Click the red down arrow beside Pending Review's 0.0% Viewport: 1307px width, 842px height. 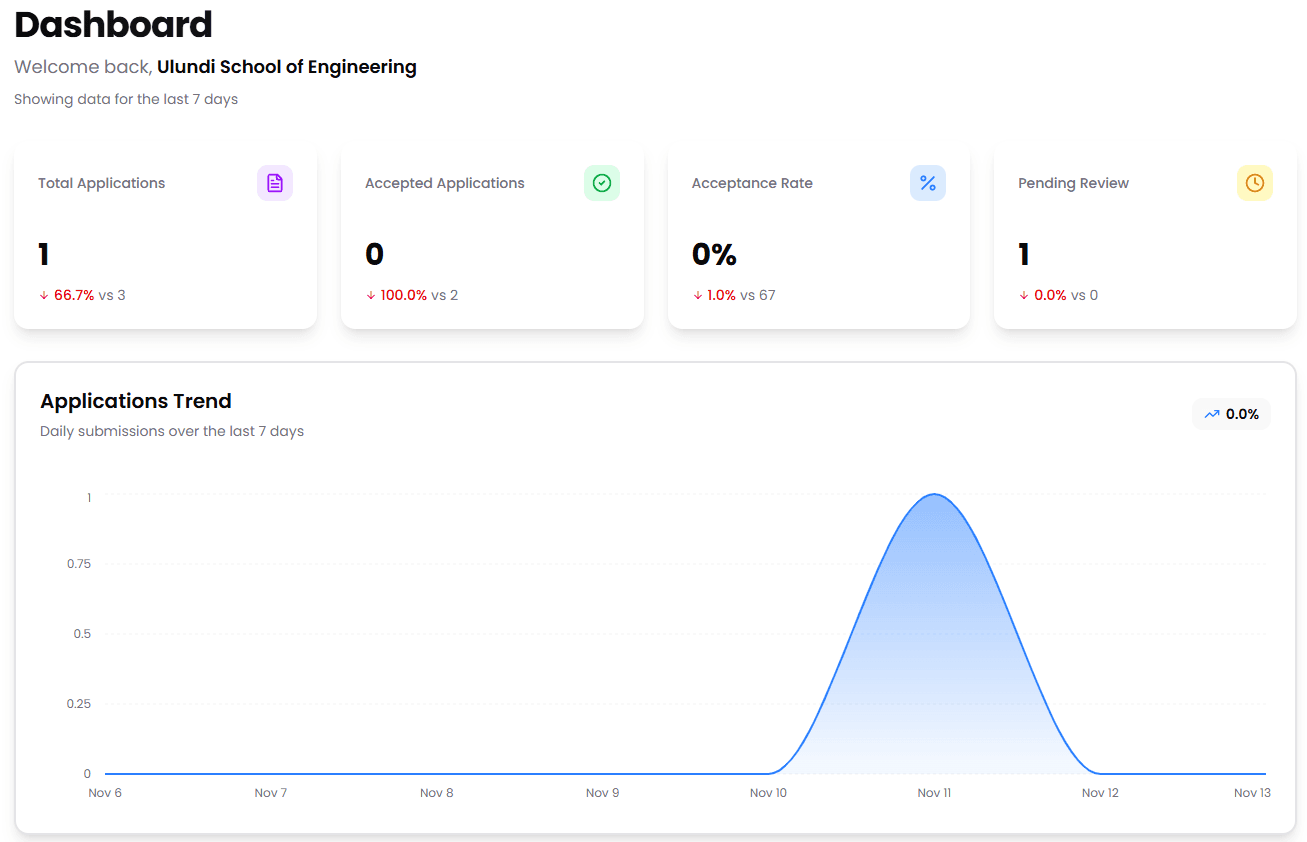[1026, 295]
